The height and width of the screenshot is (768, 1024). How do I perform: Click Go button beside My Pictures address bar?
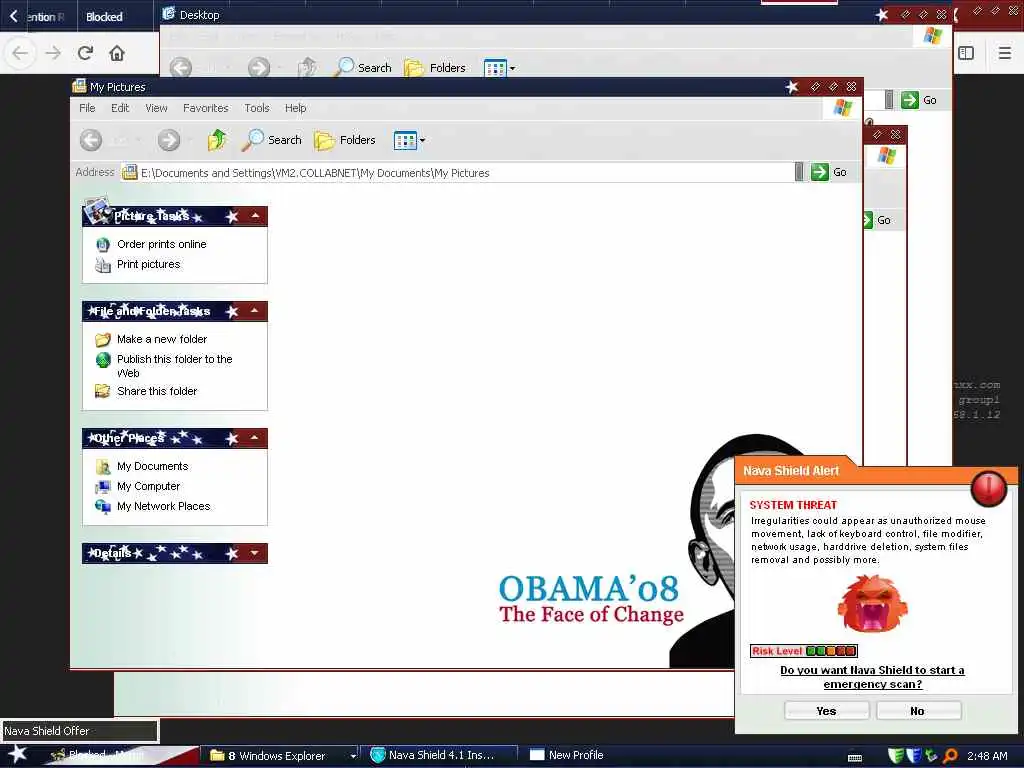click(x=829, y=172)
